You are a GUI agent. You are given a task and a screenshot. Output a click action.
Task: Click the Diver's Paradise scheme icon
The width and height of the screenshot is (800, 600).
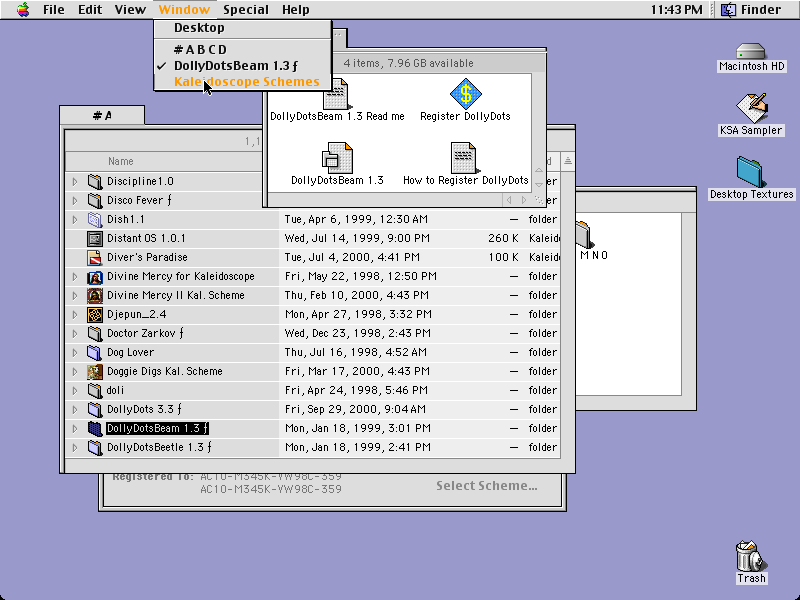94,257
